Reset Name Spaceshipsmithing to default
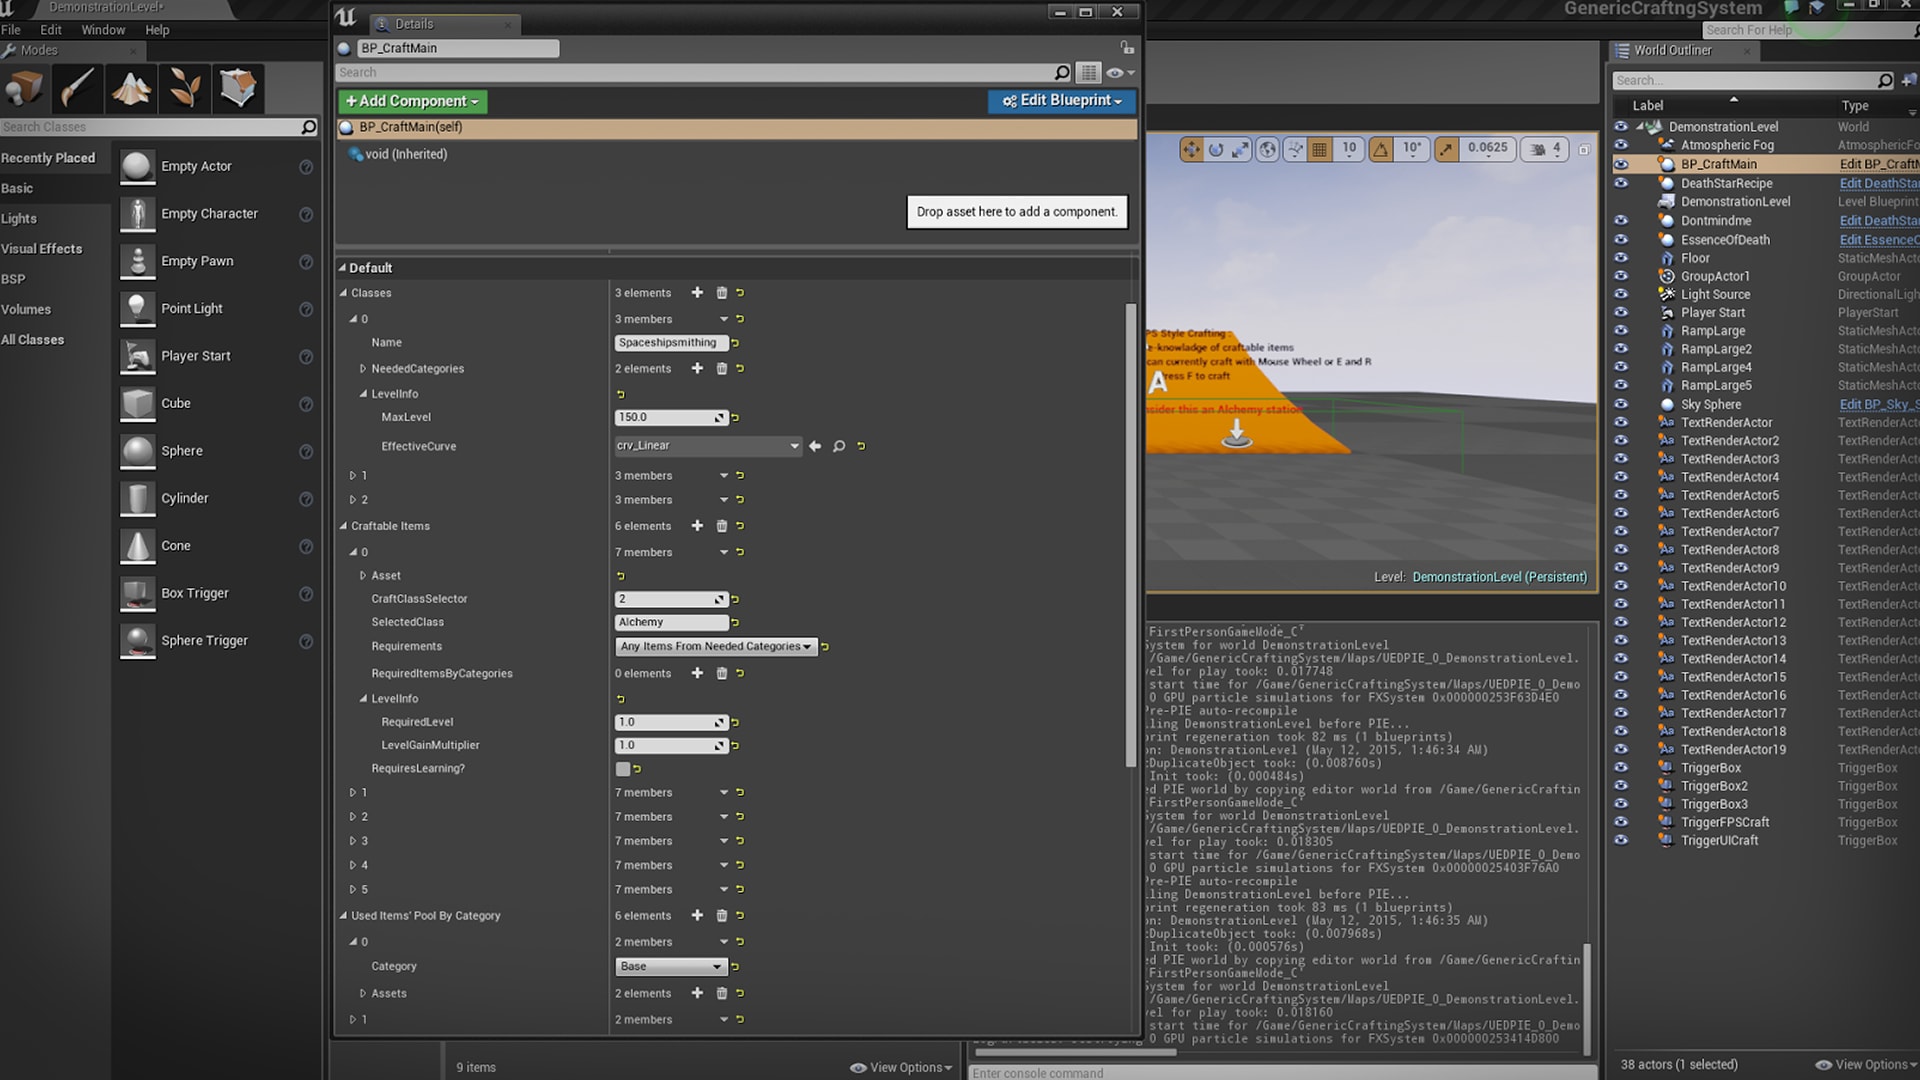The height and width of the screenshot is (1080, 1920). (x=735, y=343)
